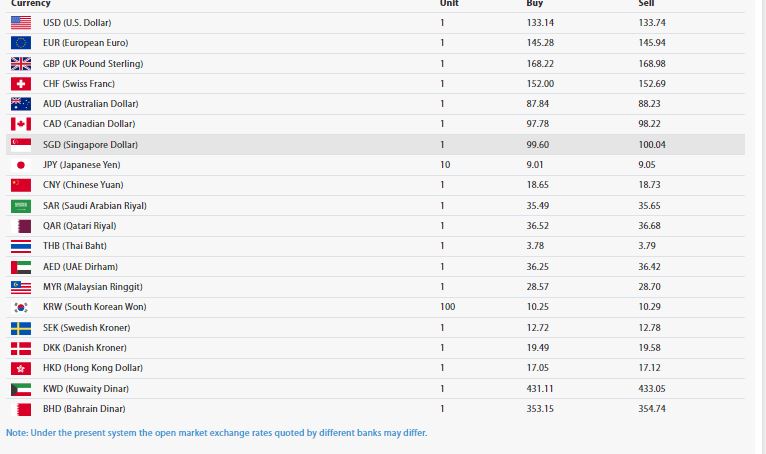Click the BHD (Bahrain Dinar) label

[x=84, y=409]
